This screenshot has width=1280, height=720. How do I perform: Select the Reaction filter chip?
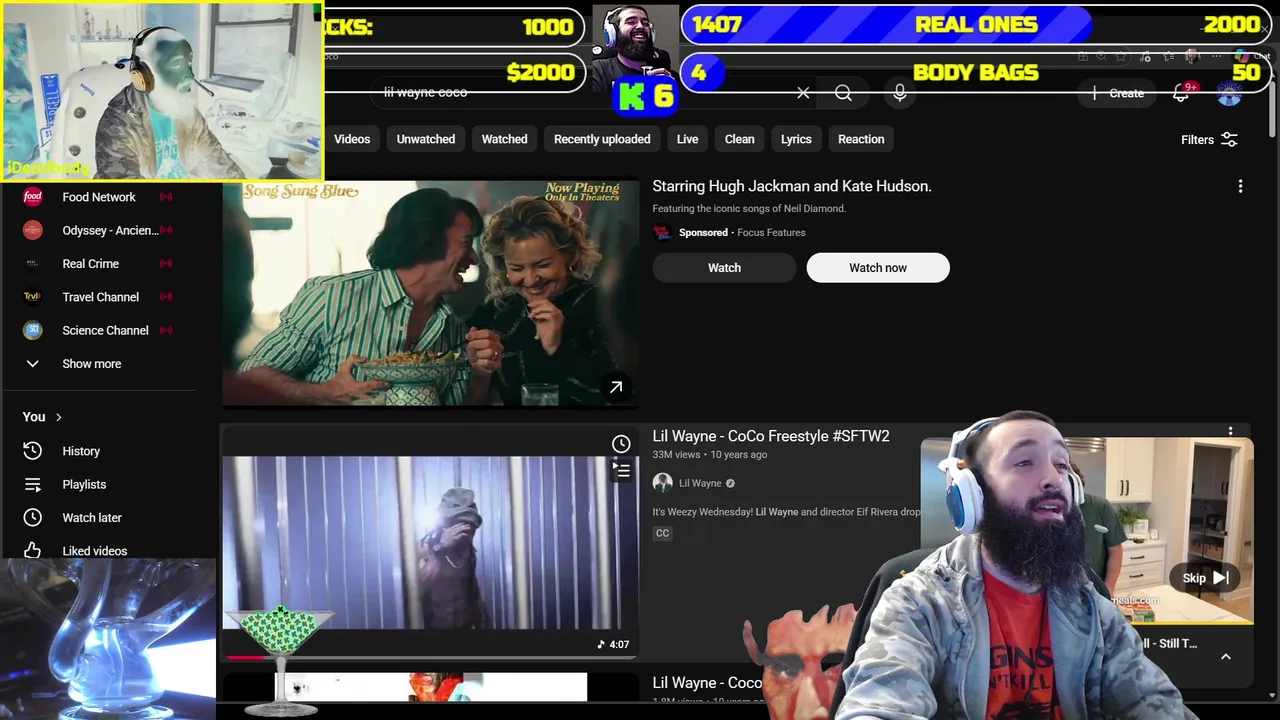tap(861, 139)
